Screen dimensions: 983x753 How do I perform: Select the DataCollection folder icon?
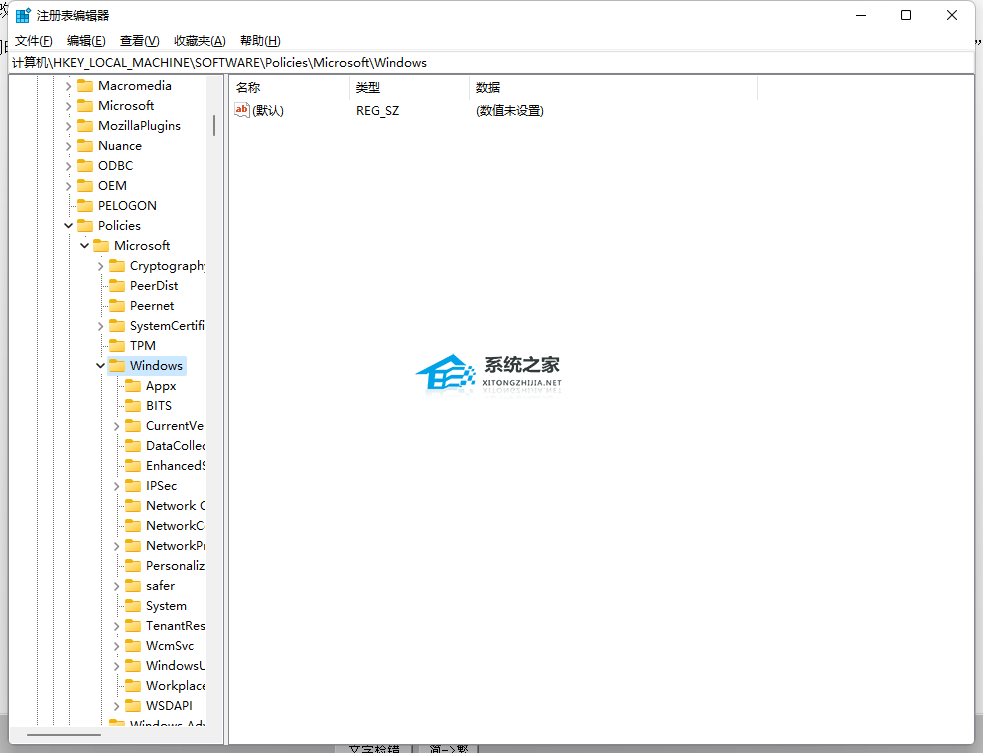pyautogui.click(x=133, y=446)
